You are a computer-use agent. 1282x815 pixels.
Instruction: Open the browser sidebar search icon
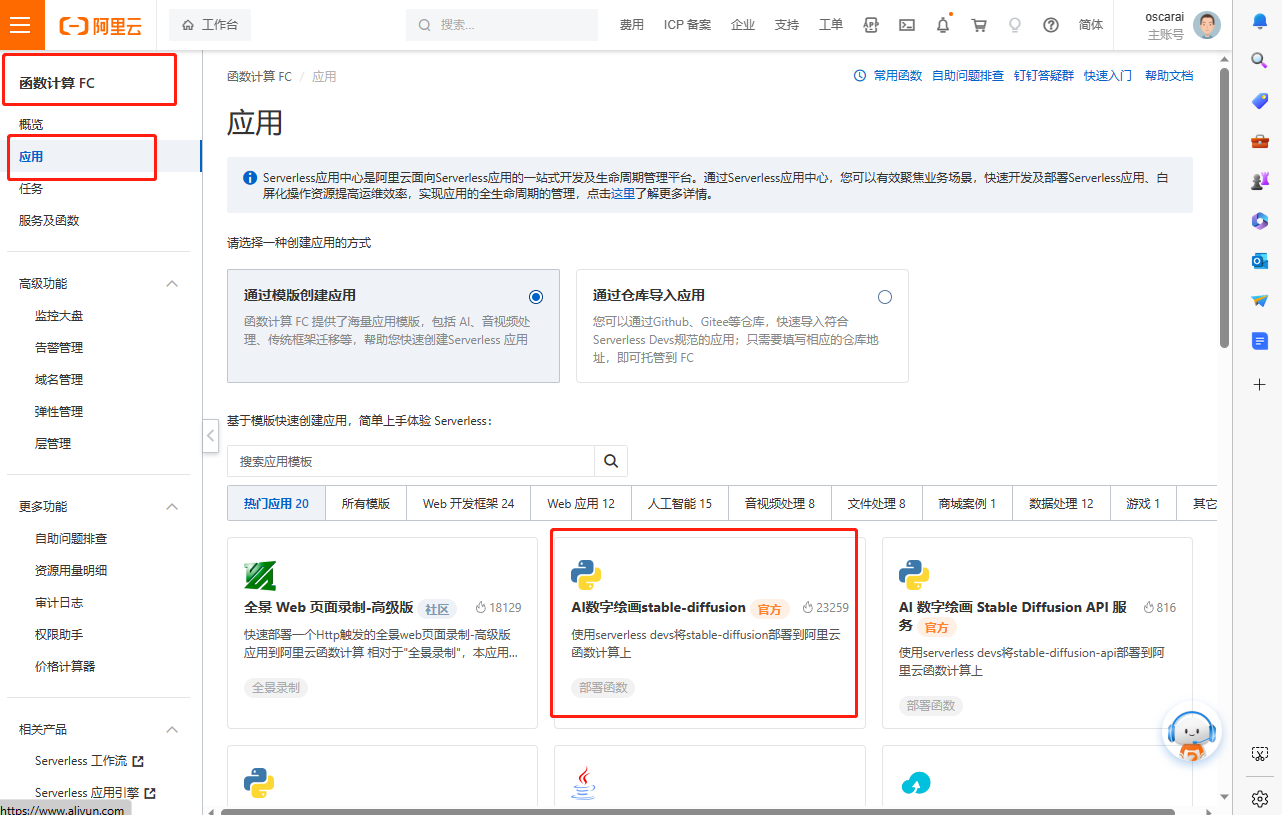tap(1260, 60)
